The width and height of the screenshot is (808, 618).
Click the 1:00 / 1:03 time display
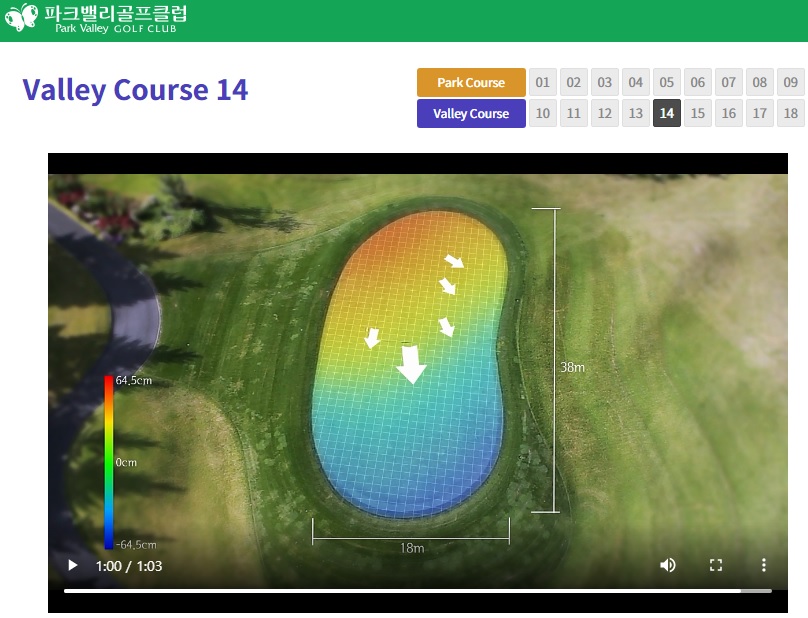click(129, 566)
